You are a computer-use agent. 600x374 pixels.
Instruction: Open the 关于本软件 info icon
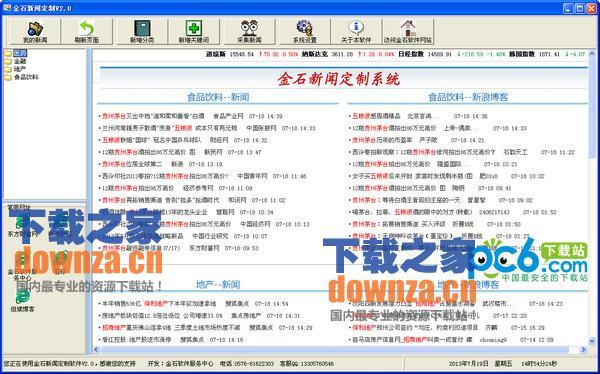pos(356,28)
